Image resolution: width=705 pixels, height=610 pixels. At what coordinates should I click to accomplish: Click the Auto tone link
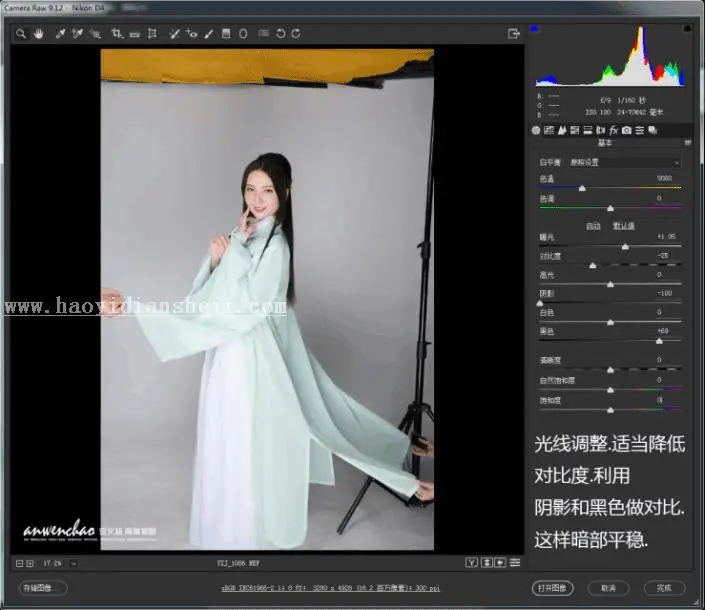(x=593, y=226)
